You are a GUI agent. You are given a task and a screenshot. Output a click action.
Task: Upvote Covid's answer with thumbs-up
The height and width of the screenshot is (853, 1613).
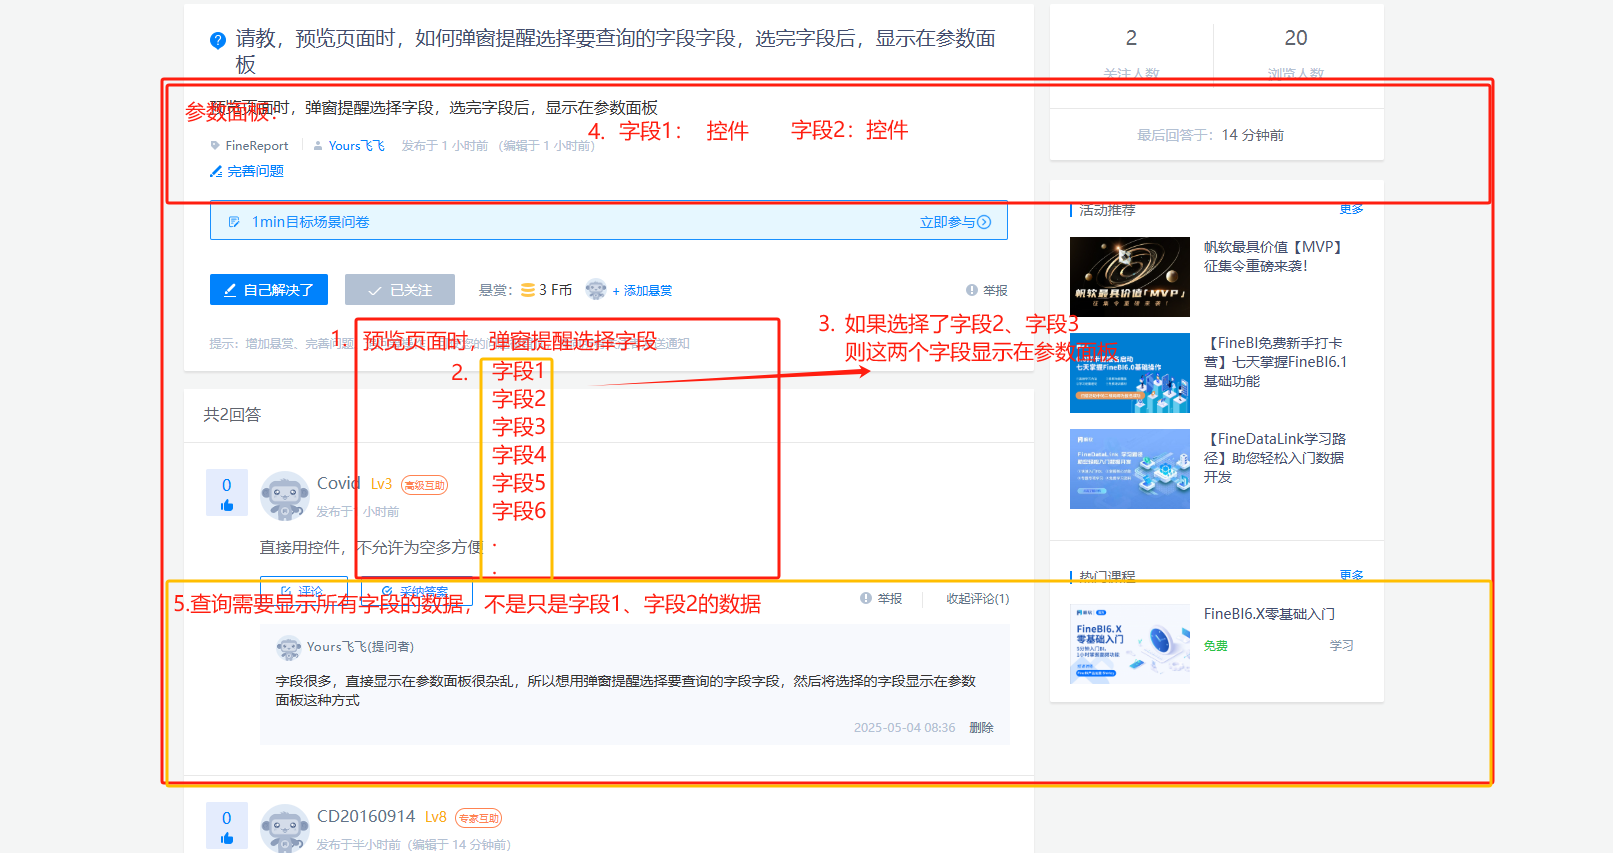227,505
